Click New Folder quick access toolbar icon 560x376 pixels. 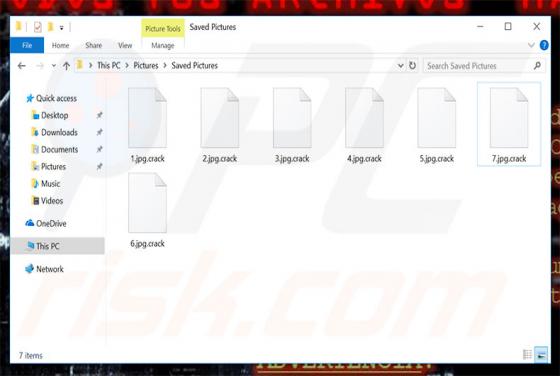(x=50, y=27)
